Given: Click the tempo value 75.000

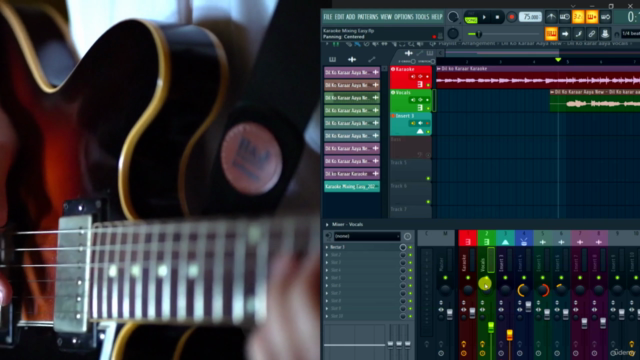Looking at the screenshot, I should (x=530, y=17).
